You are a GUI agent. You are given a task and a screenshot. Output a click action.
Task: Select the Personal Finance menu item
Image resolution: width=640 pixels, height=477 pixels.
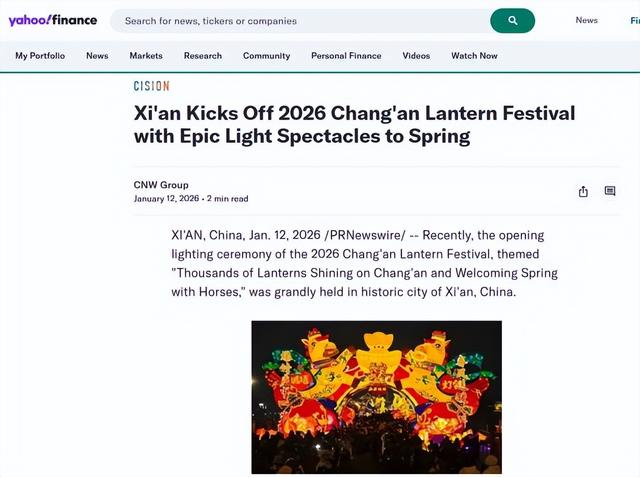tap(346, 56)
